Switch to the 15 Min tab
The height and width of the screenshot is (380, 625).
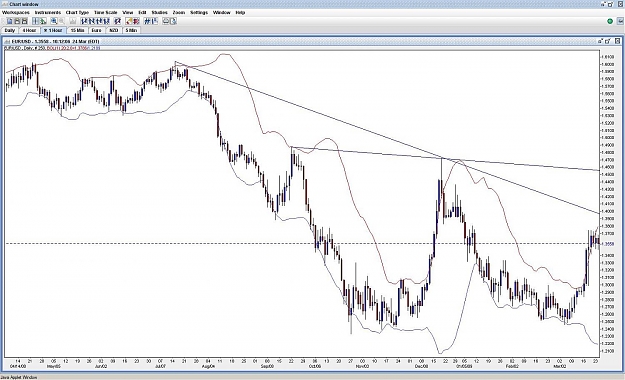pyautogui.click(x=77, y=30)
